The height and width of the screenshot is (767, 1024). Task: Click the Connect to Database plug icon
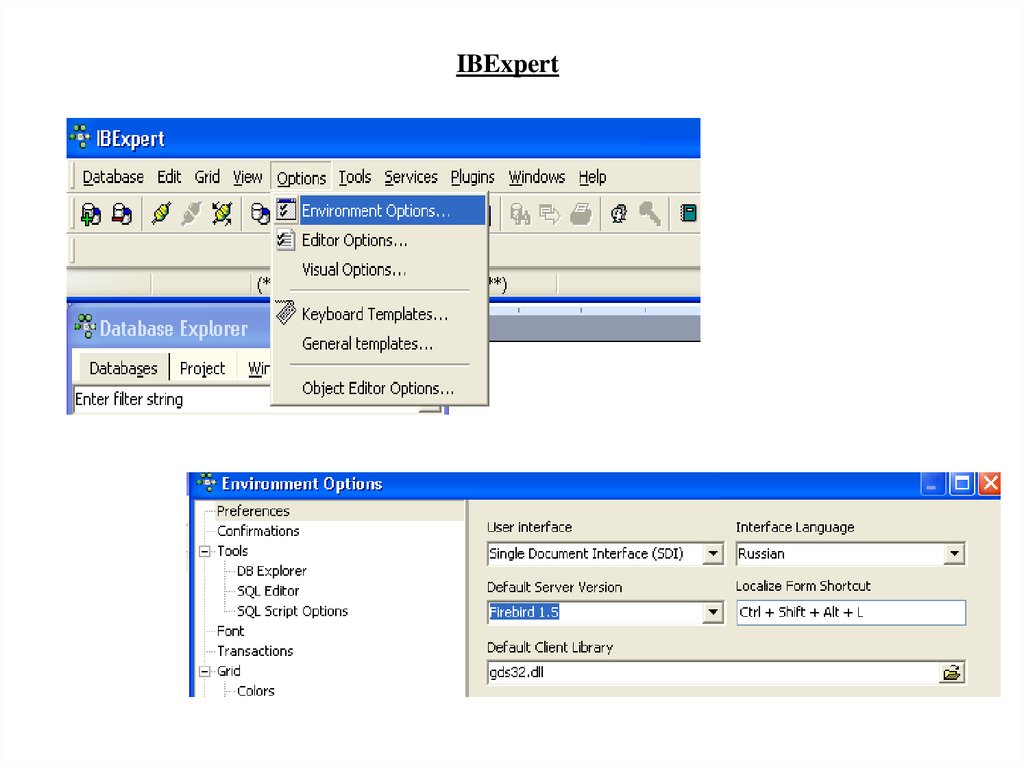tap(161, 213)
